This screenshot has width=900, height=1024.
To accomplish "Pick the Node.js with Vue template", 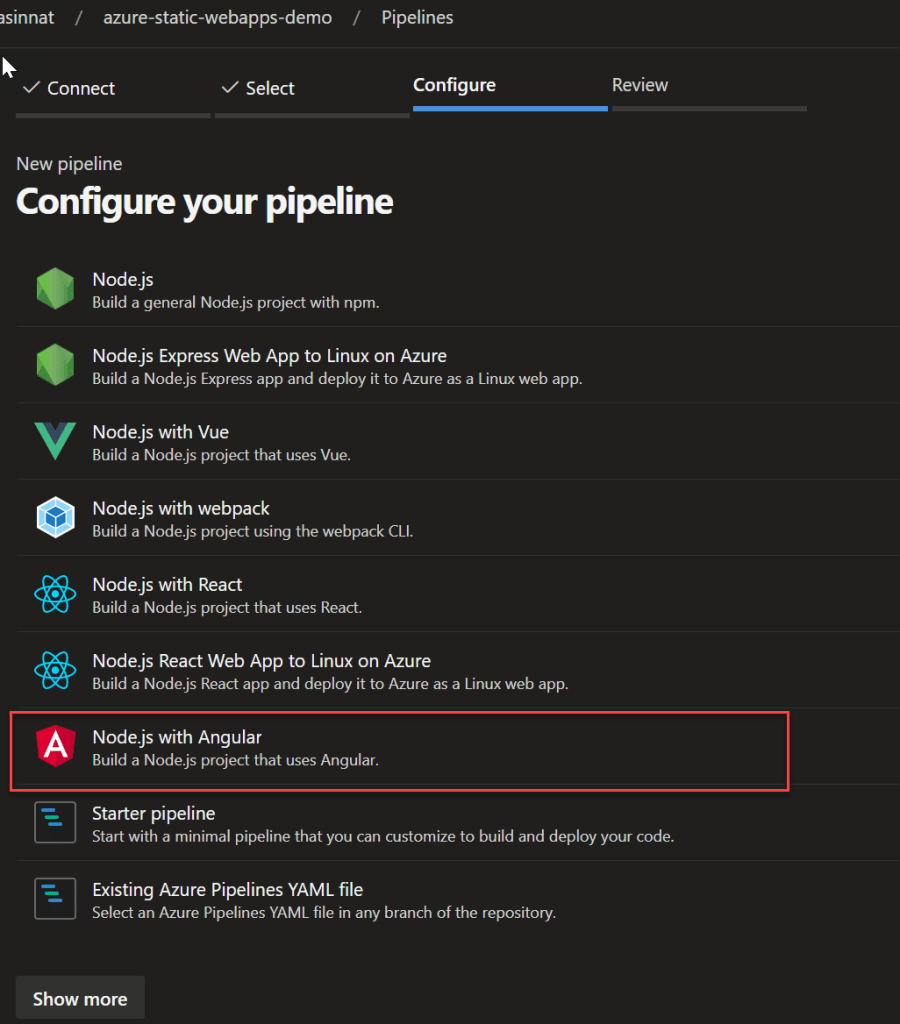I will [161, 432].
